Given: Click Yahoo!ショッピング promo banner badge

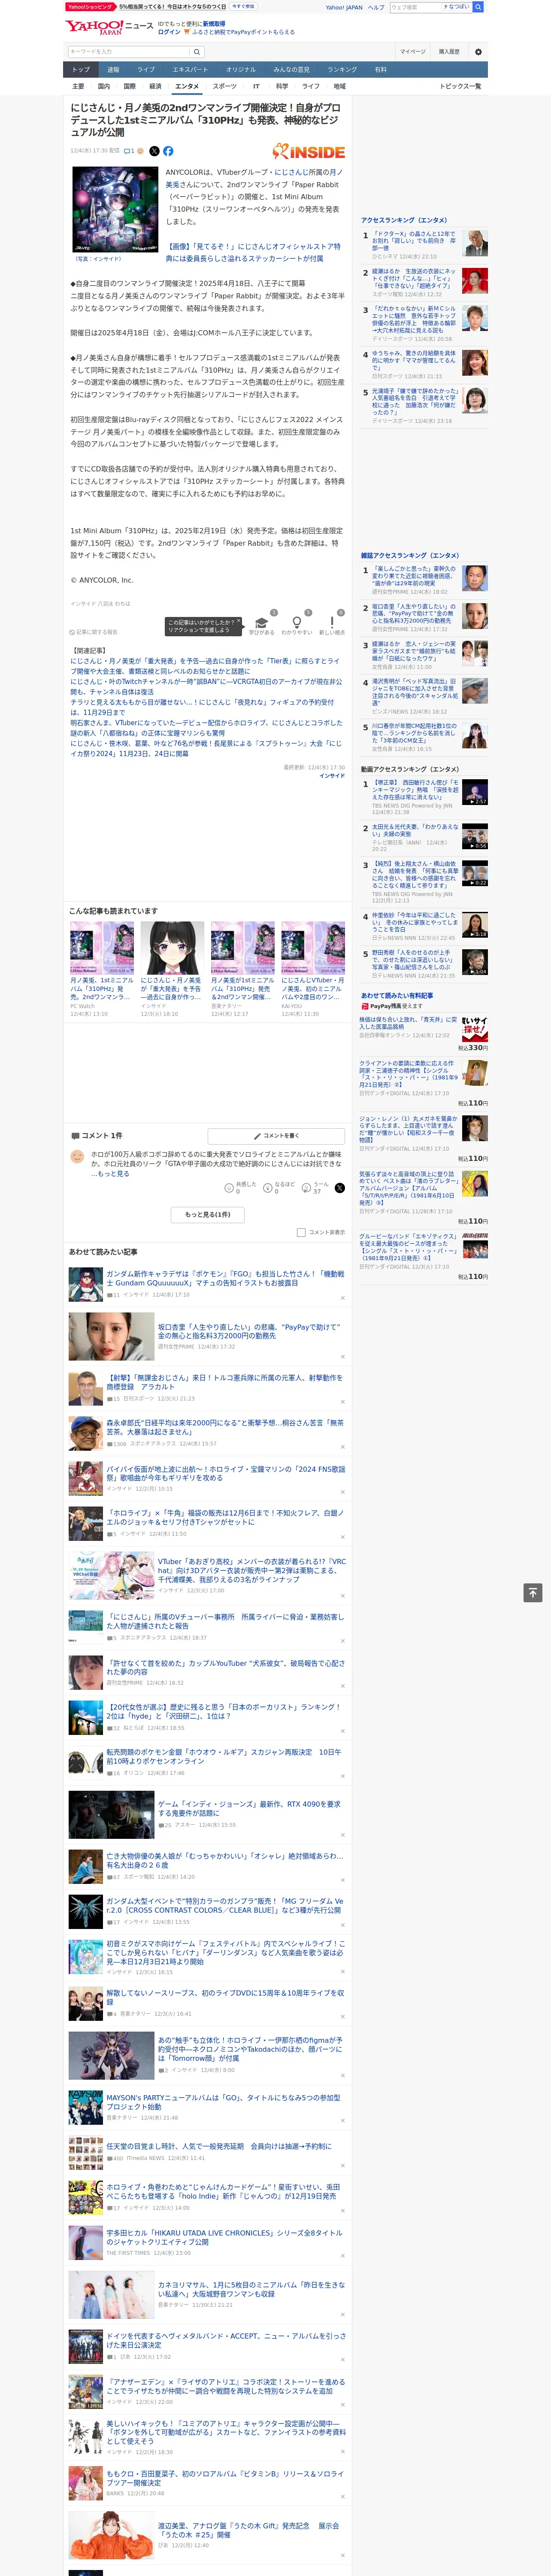Looking at the screenshot, I should click(x=90, y=6).
